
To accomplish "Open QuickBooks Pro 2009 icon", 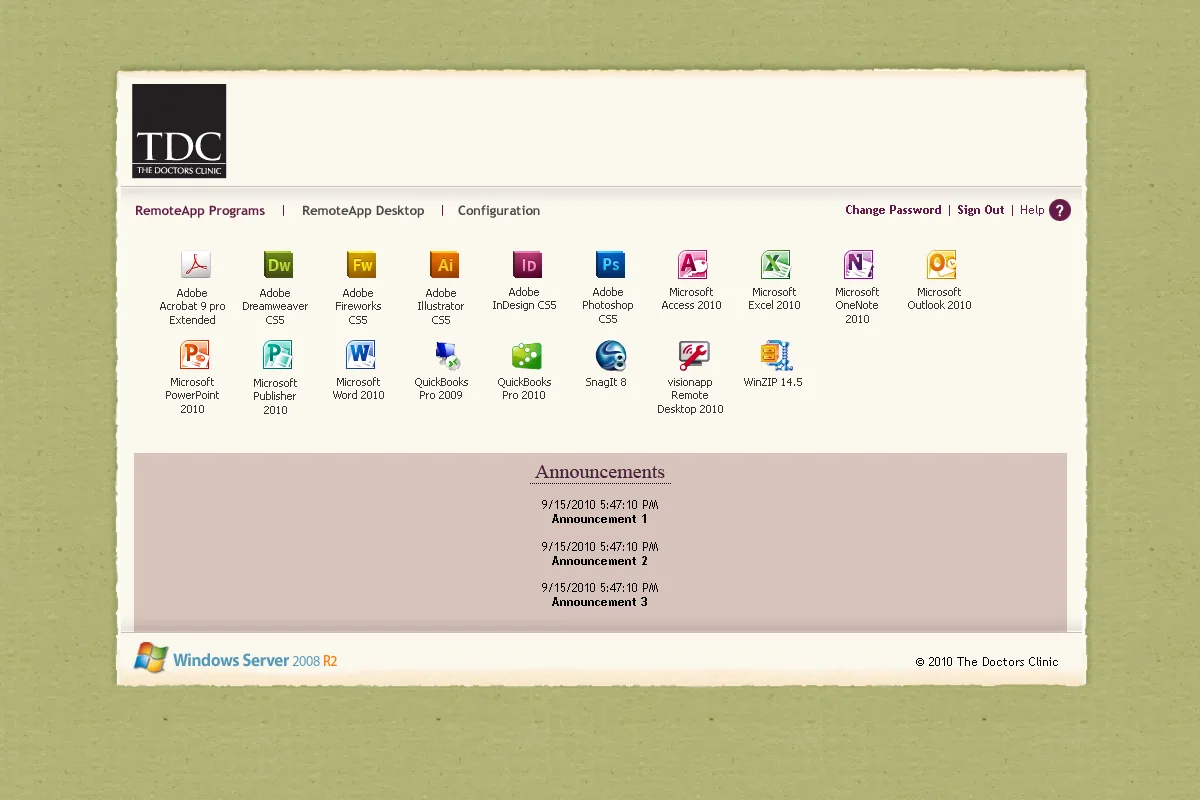I will click(447, 354).
